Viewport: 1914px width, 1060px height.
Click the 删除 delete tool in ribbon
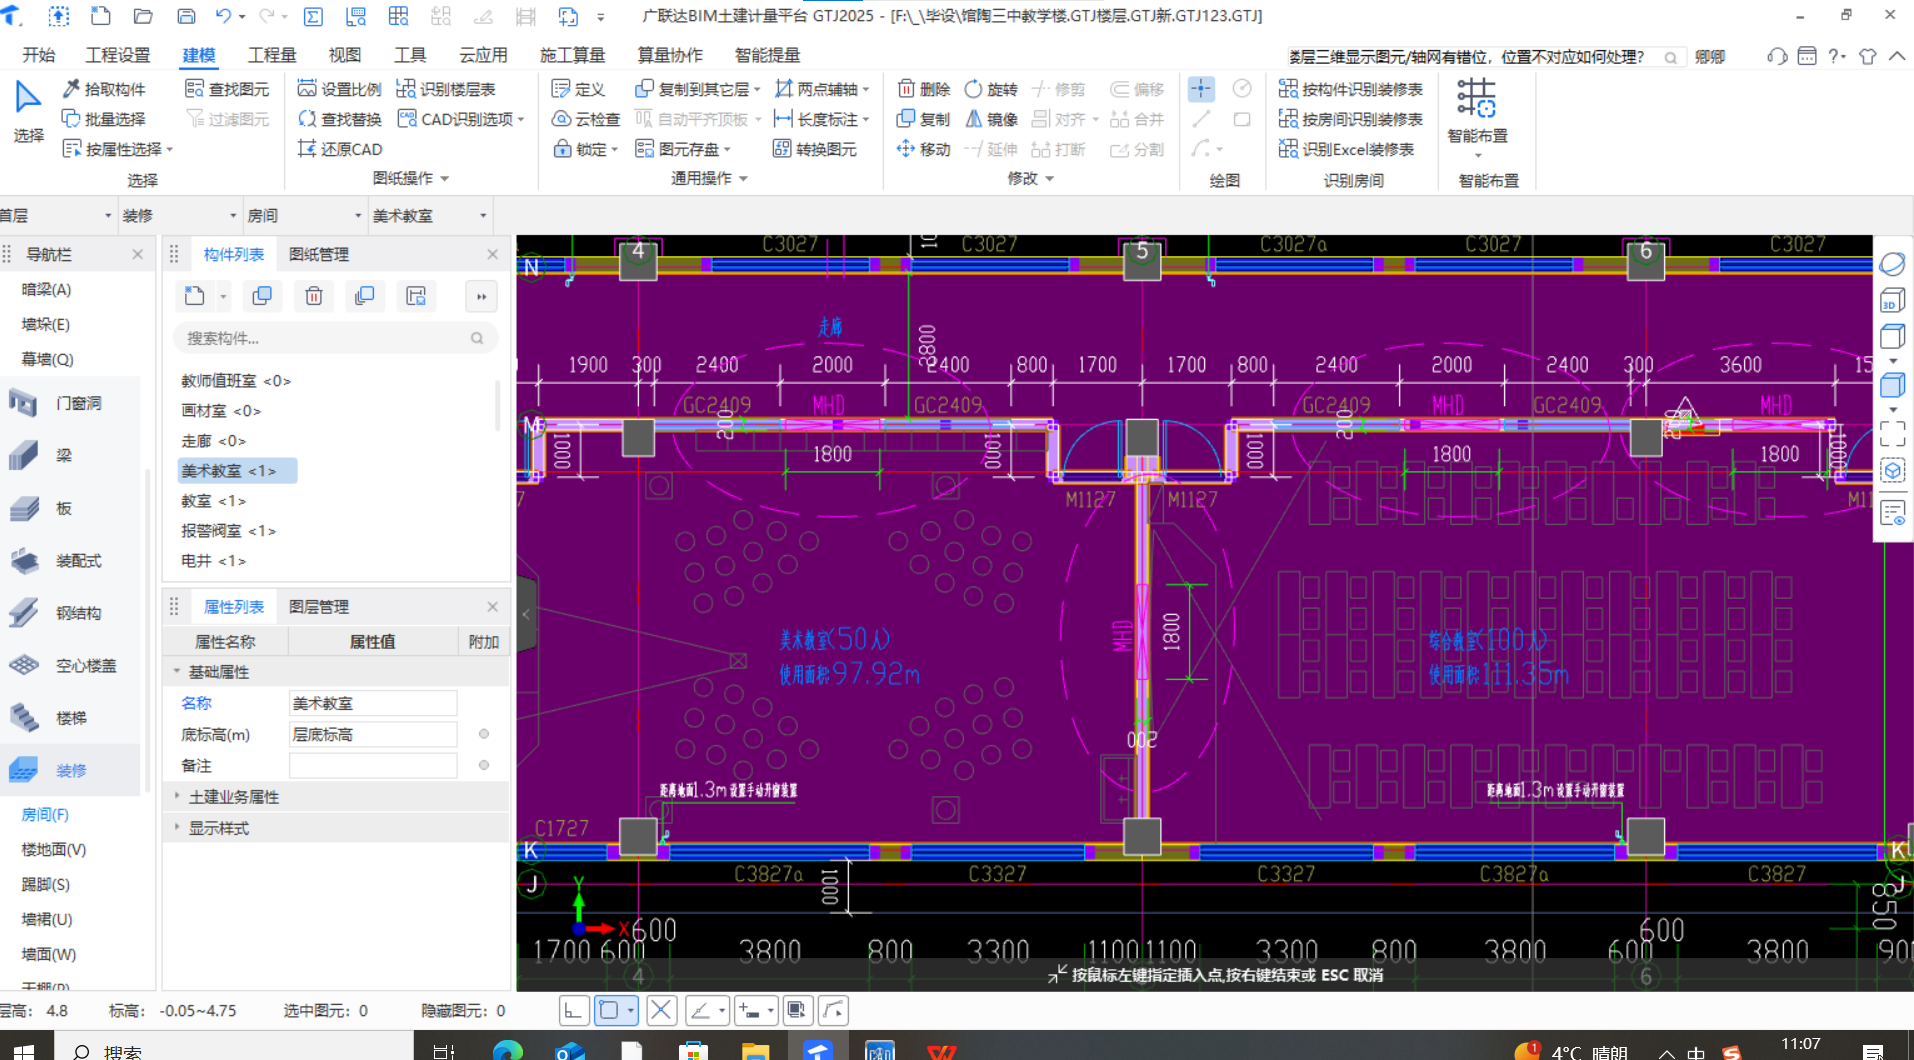pyautogui.click(x=923, y=89)
